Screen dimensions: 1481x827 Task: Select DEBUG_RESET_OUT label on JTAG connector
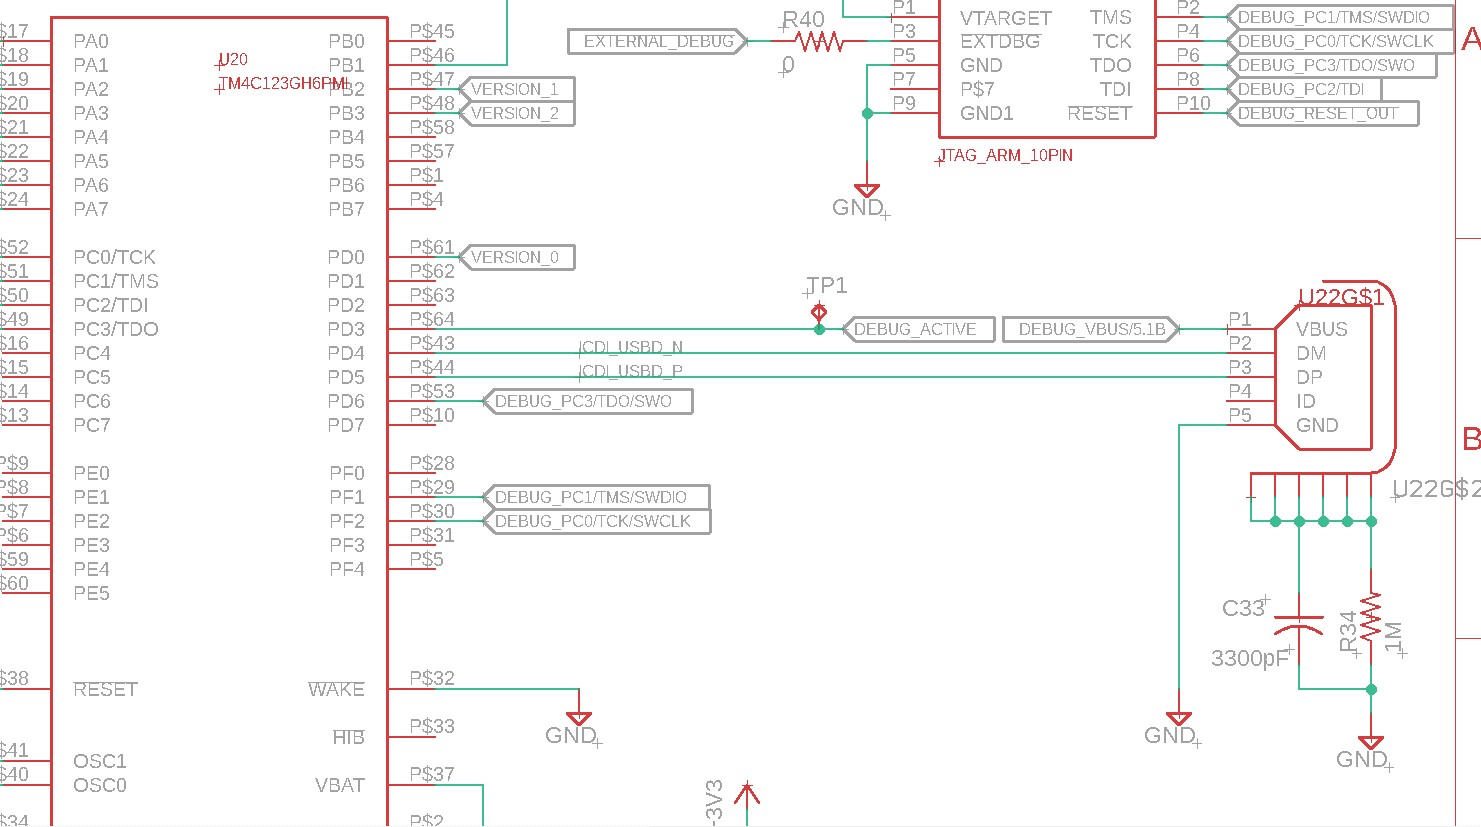[x=1323, y=114]
